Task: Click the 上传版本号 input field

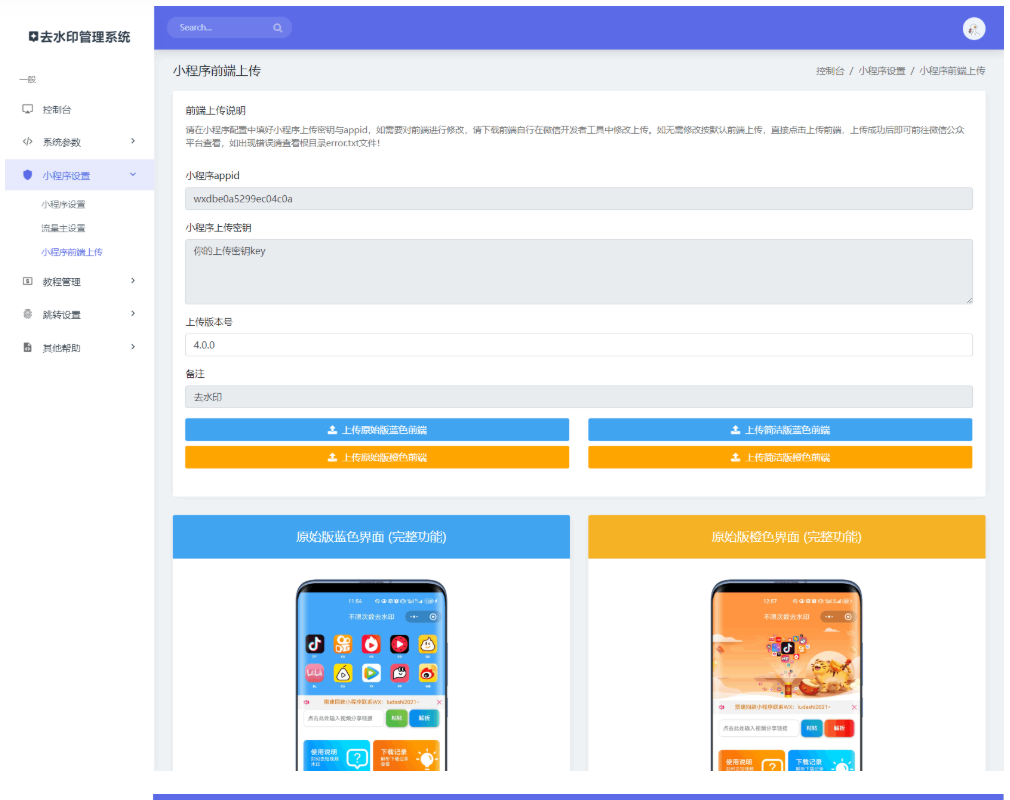Action: [578, 345]
